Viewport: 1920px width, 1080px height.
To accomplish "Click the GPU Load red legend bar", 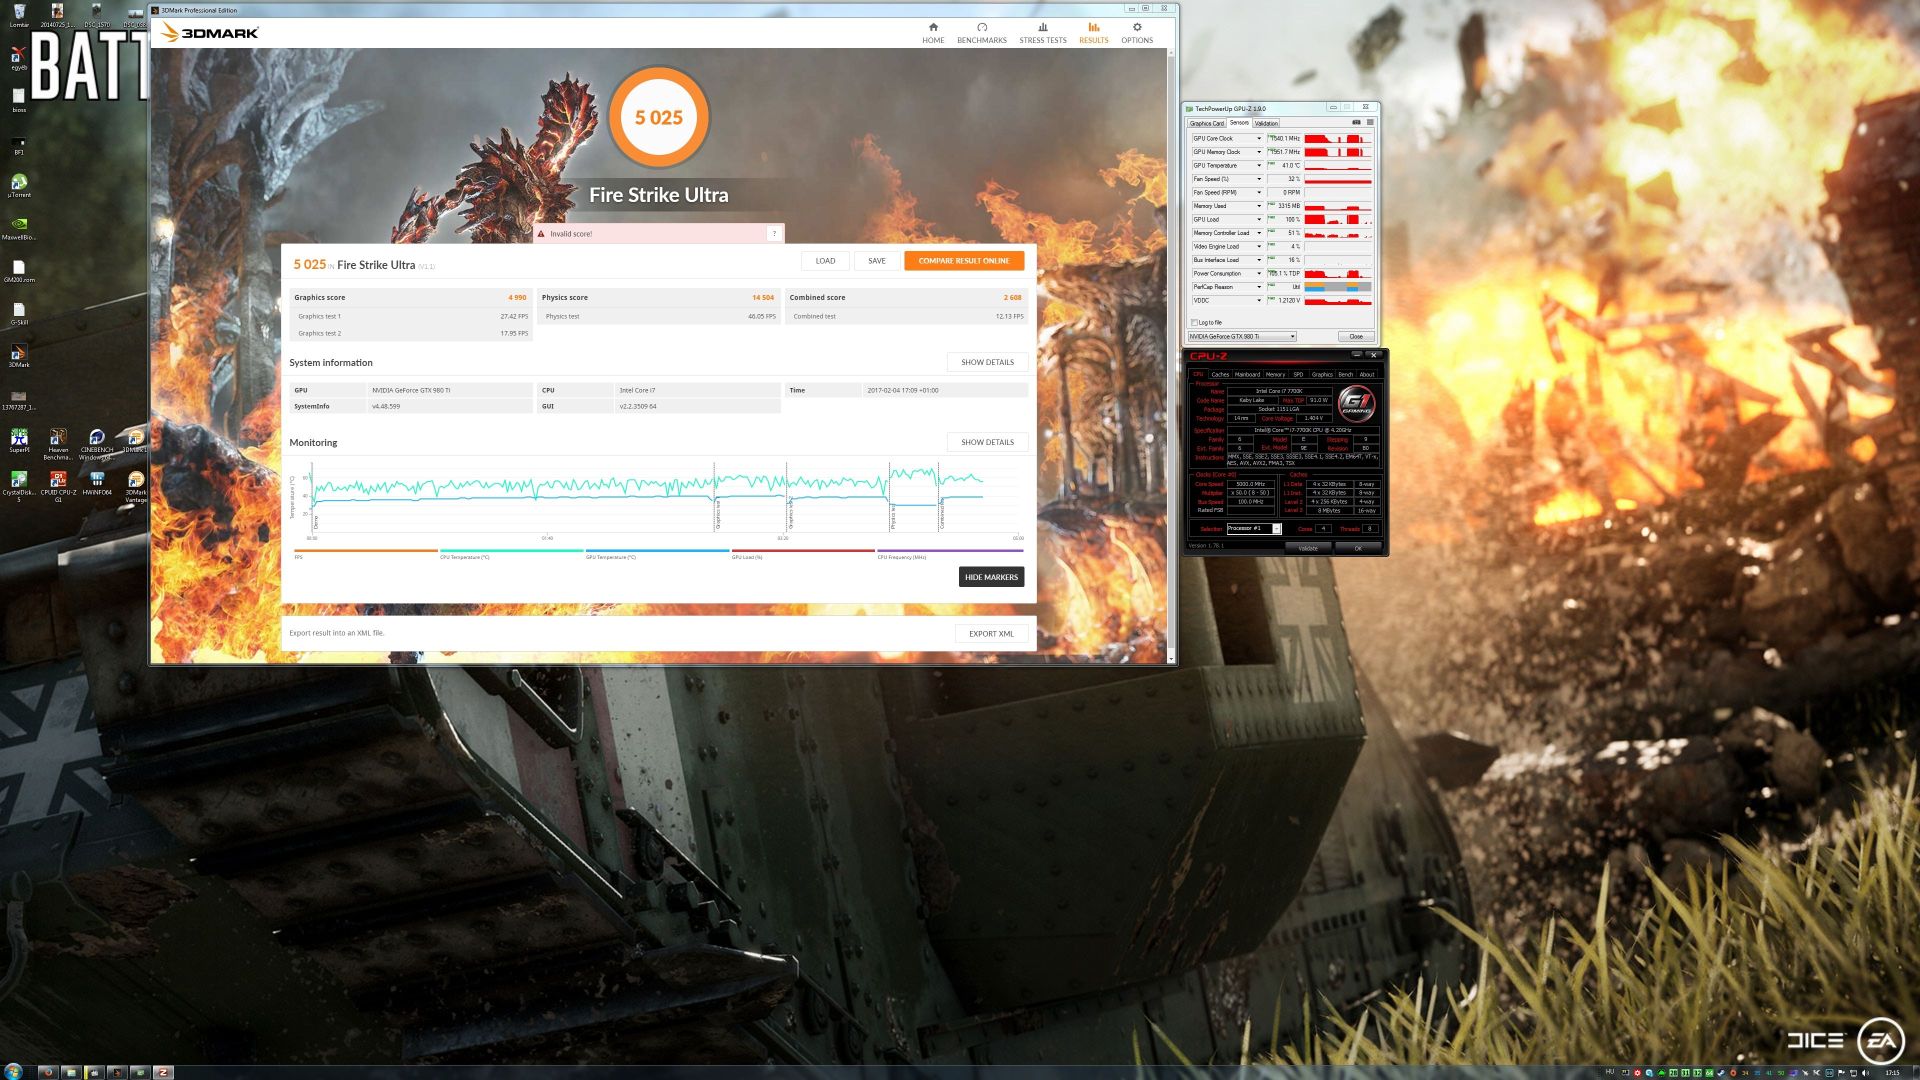I will tap(803, 551).
